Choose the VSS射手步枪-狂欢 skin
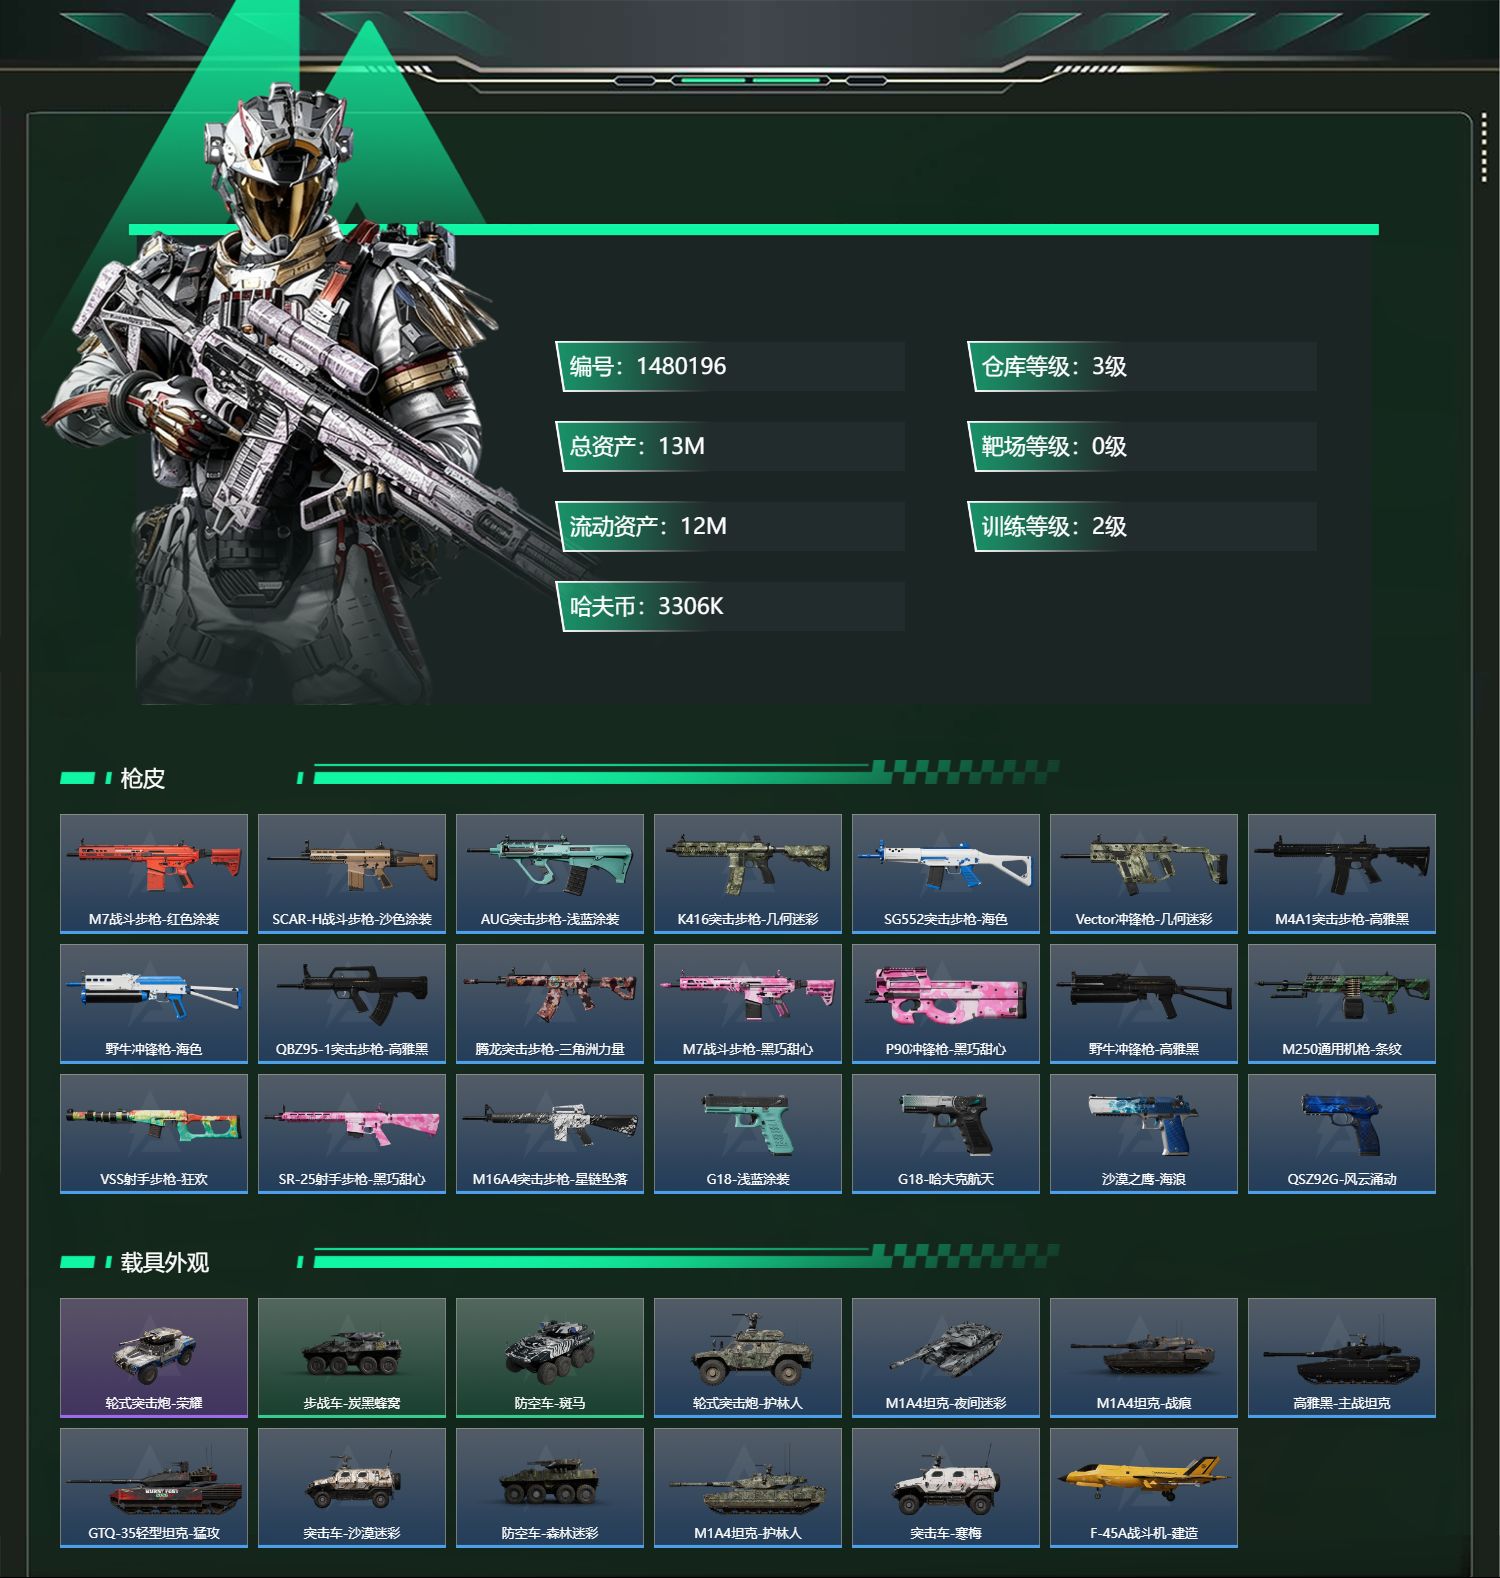This screenshot has width=1500, height=1578. pos(154,1134)
